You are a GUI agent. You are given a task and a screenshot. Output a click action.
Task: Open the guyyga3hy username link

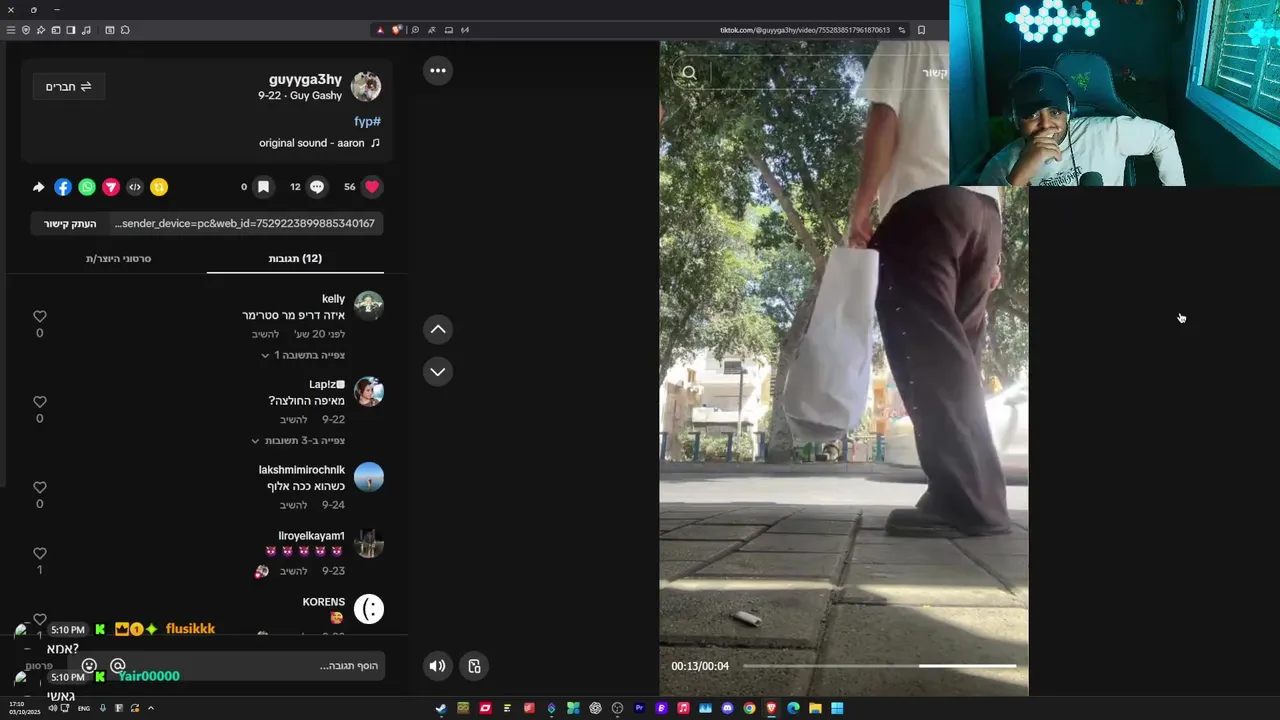[x=305, y=79]
